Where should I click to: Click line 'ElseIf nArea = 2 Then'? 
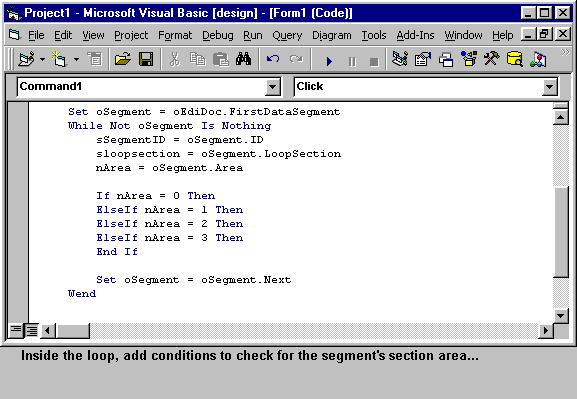[170, 224]
